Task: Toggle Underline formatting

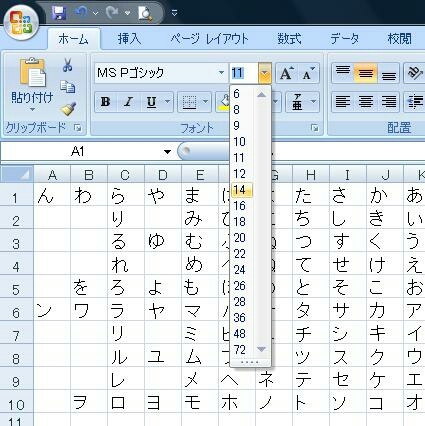Action: coord(152,102)
